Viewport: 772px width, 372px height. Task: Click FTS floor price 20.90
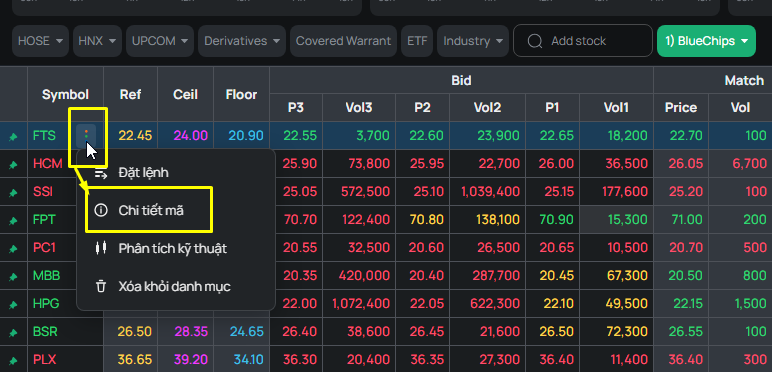click(246, 135)
